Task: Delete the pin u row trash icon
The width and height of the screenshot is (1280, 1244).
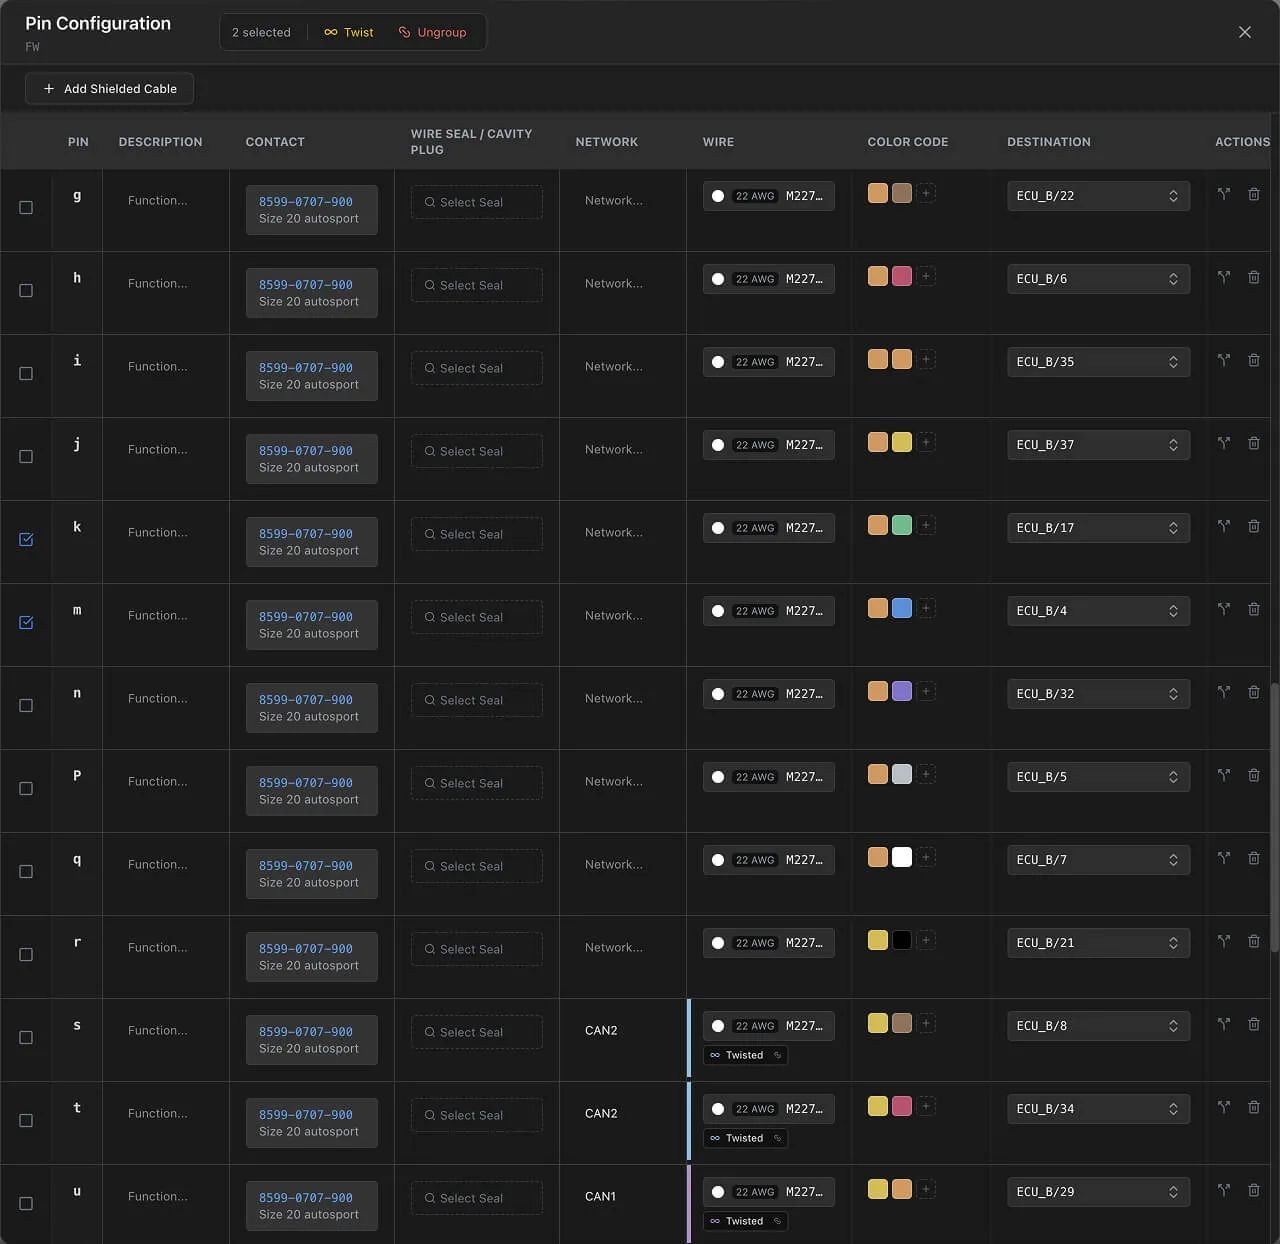Action: coord(1254,1190)
